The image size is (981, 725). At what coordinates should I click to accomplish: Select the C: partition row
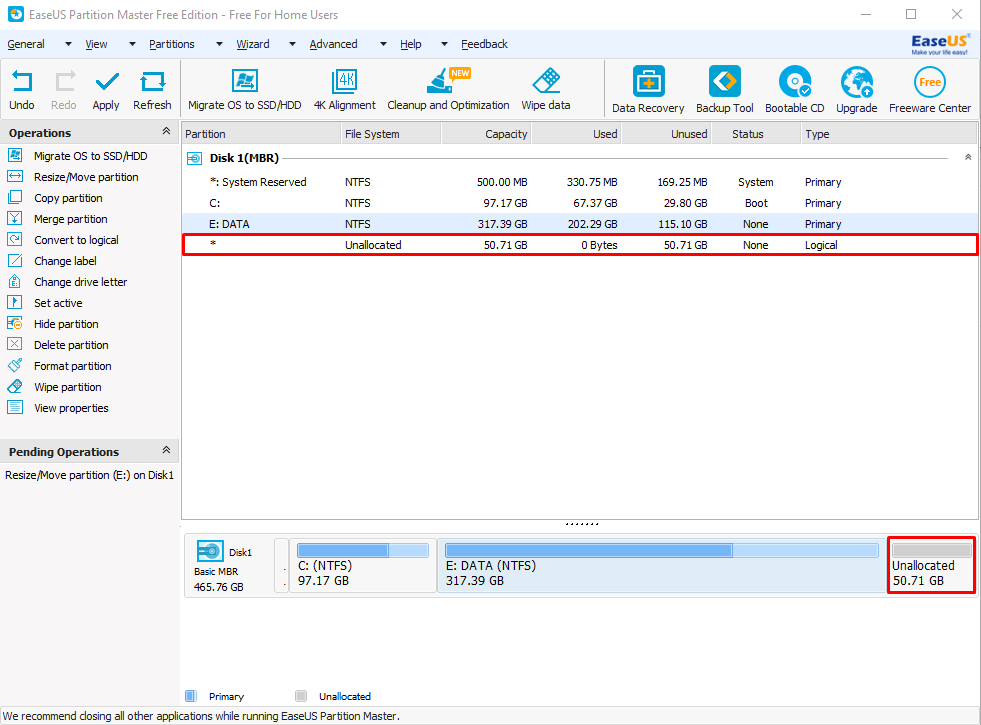580,203
